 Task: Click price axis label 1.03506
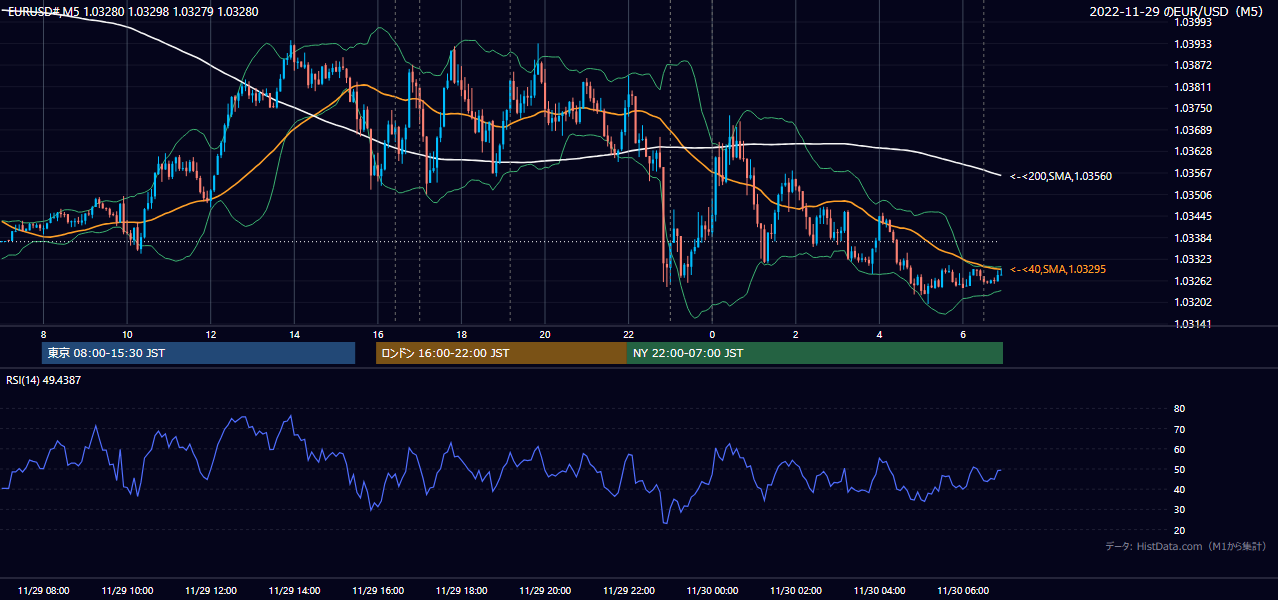[x=1193, y=195]
